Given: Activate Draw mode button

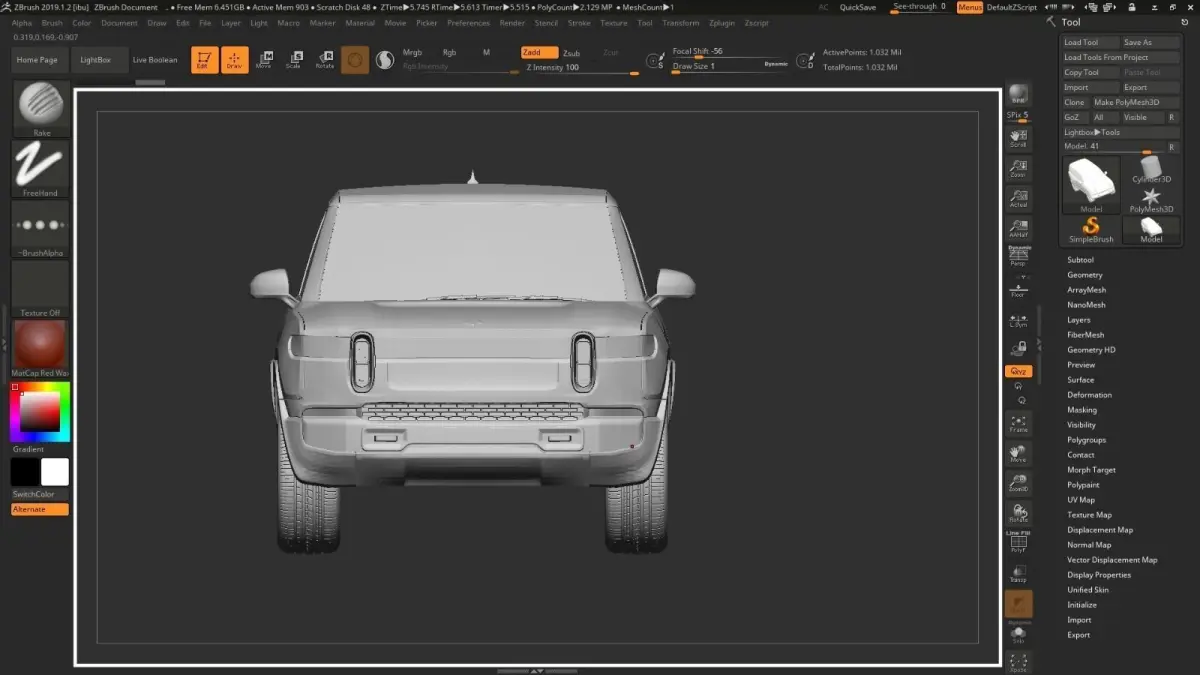Looking at the screenshot, I should click(x=234, y=60).
